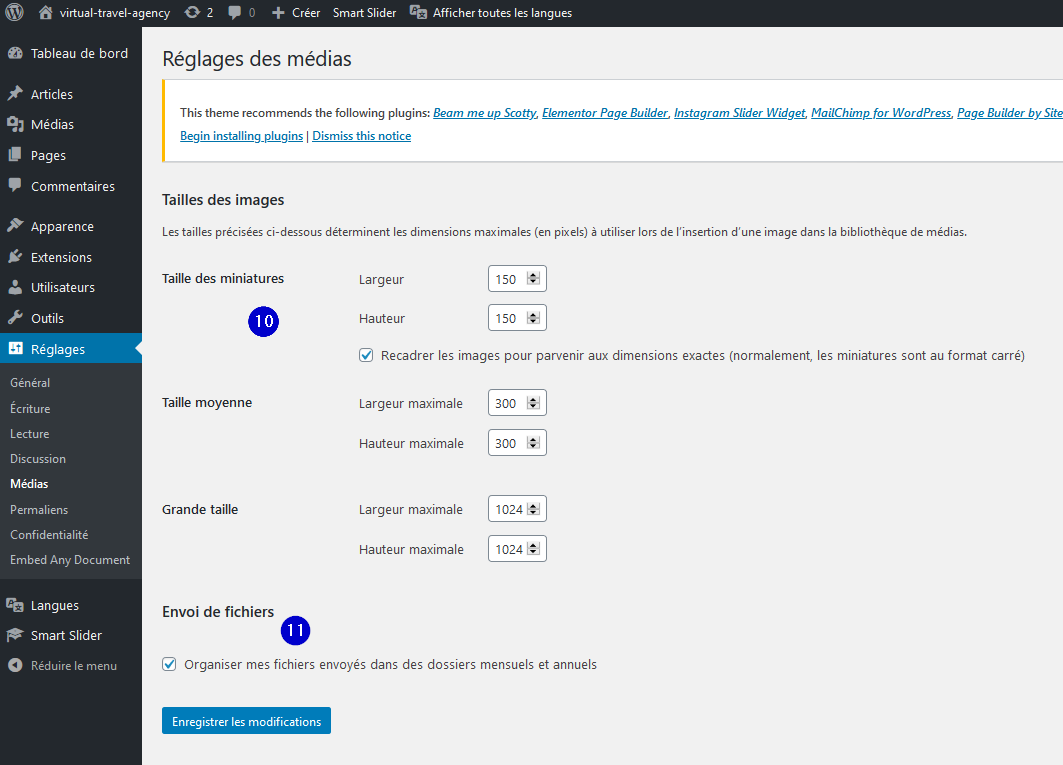Open the Page Builder by Site link
This screenshot has height=765, width=1063.
coord(1010,113)
